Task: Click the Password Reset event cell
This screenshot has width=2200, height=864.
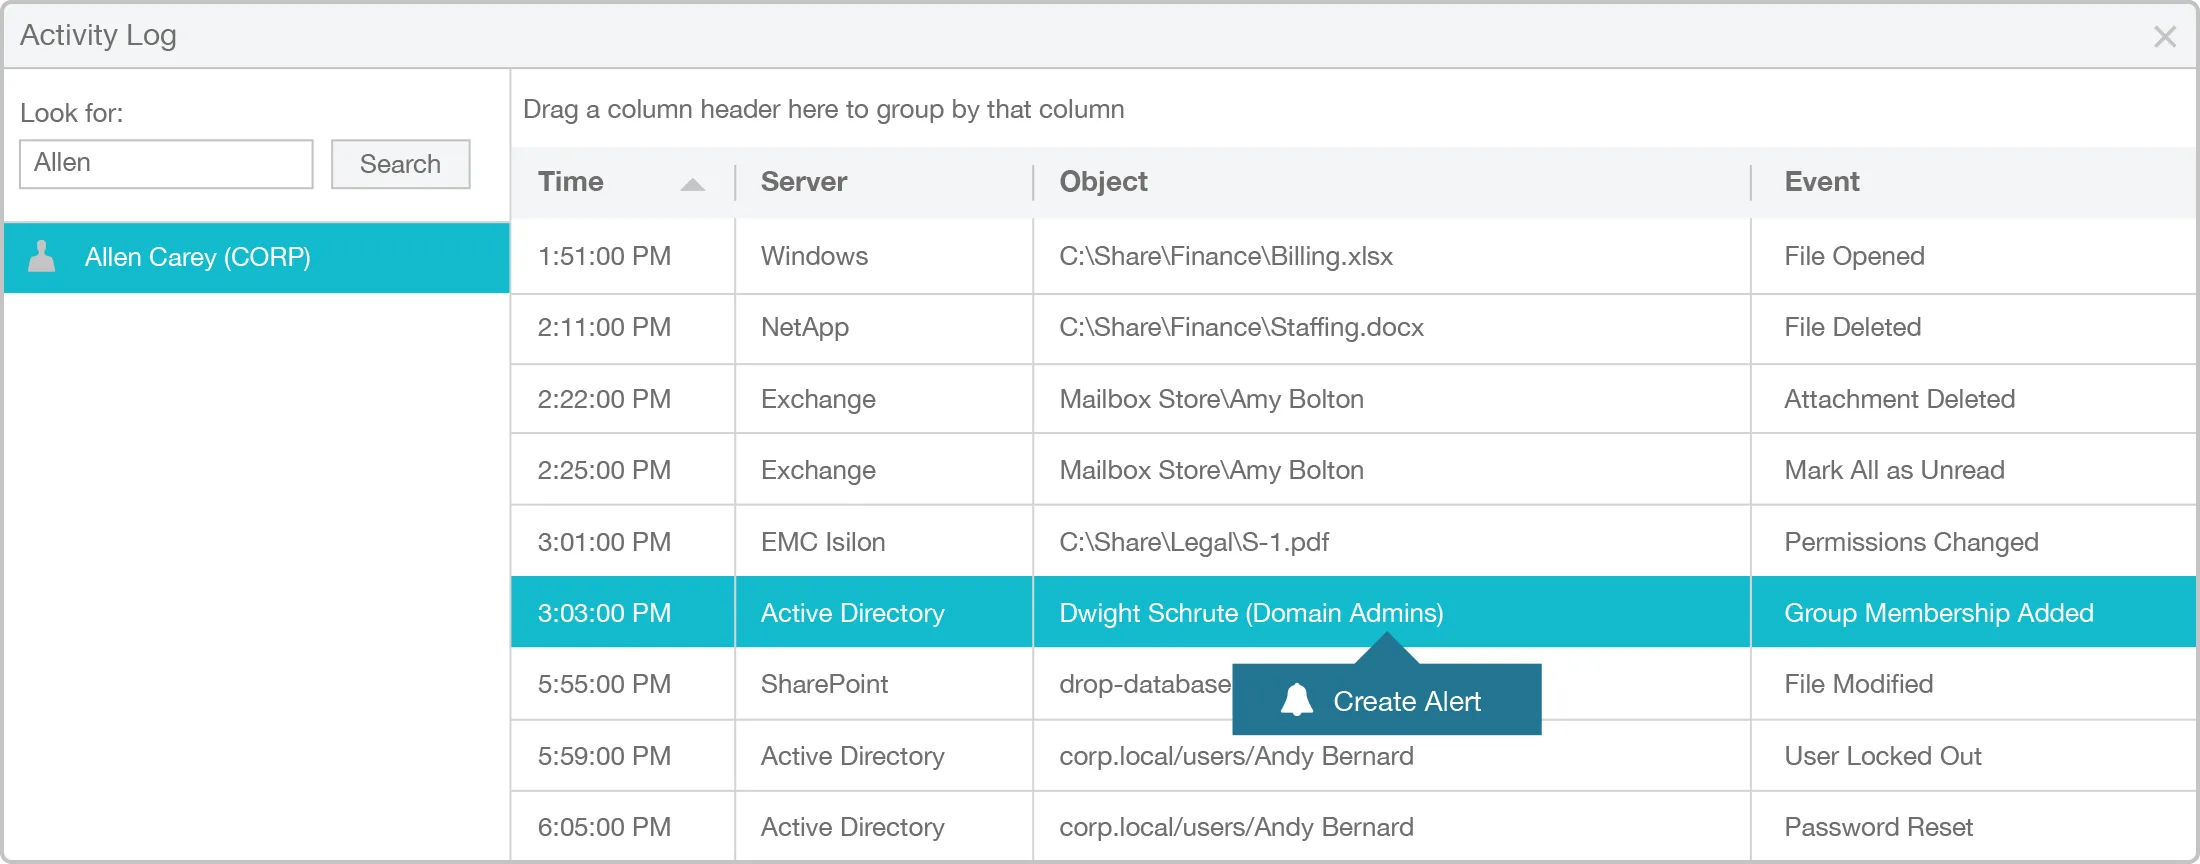Action: tap(1974, 827)
